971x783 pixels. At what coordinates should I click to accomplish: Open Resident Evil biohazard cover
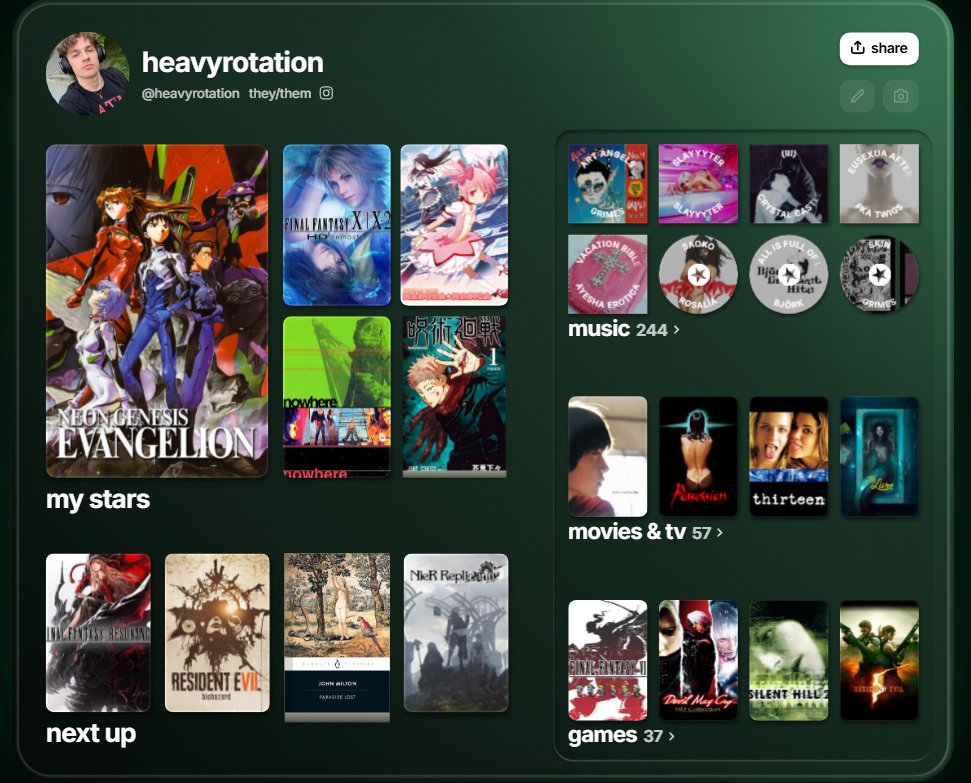(x=217, y=632)
